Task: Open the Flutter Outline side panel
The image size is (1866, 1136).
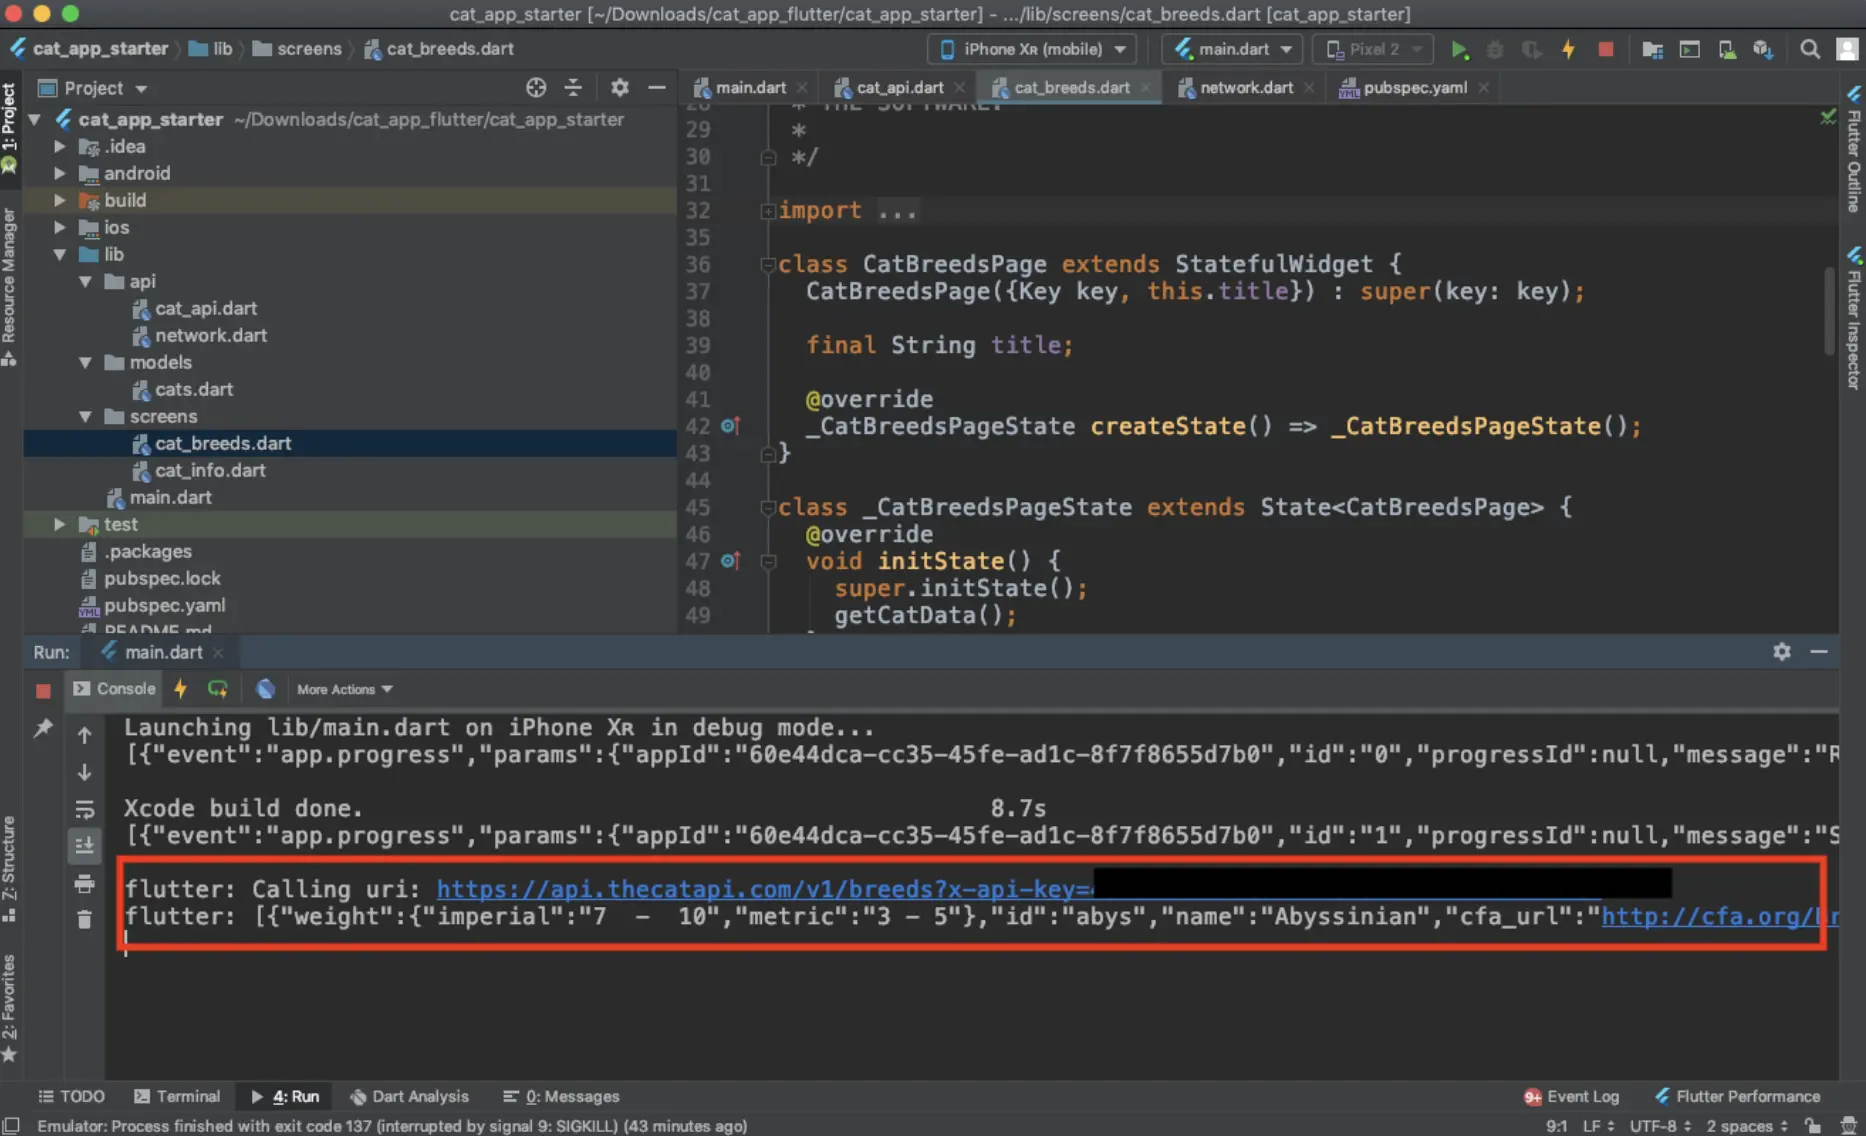Action: [x=1853, y=148]
